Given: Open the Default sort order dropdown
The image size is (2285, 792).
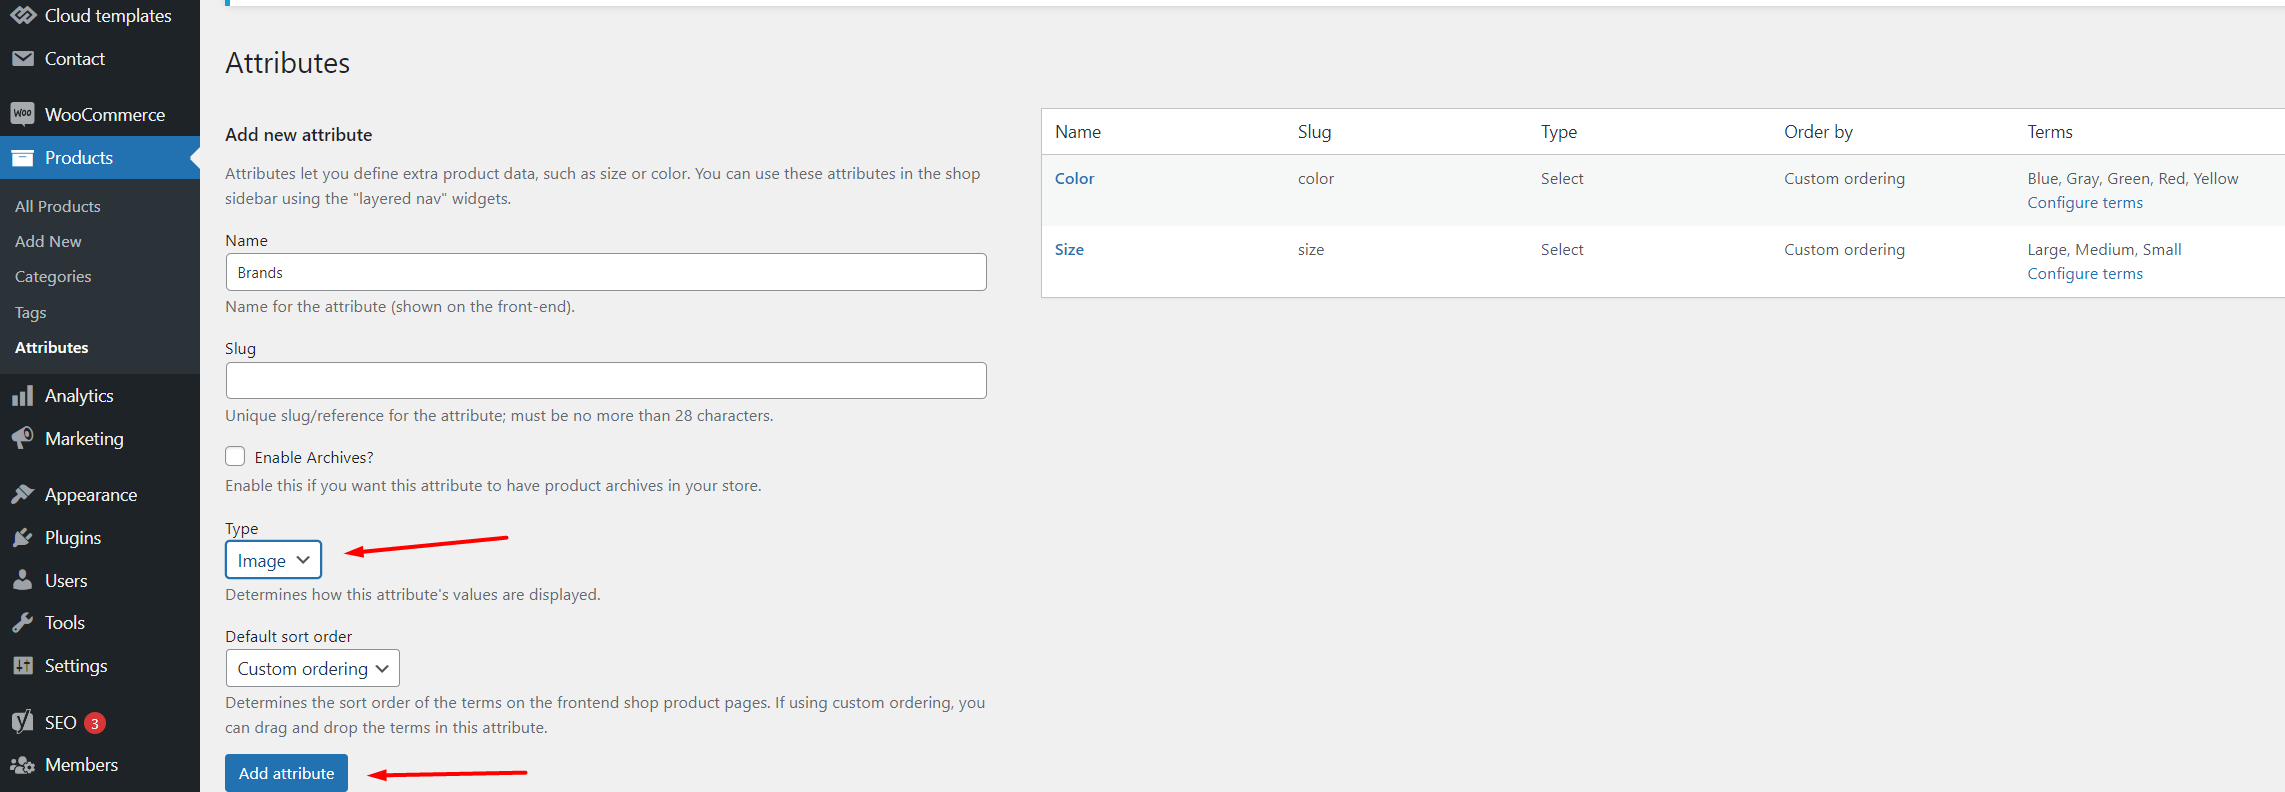Looking at the screenshot, I should tap(312, 668).
